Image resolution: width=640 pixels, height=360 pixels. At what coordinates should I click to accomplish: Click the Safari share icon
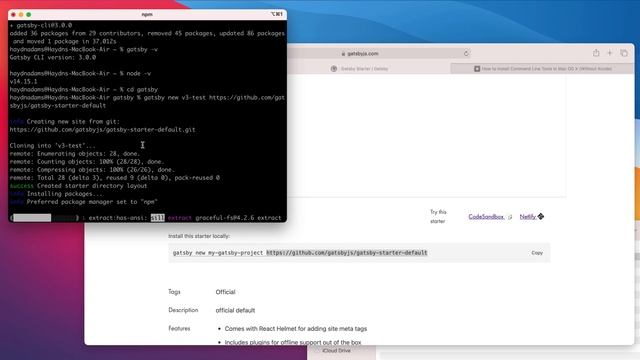coord(596,53)
